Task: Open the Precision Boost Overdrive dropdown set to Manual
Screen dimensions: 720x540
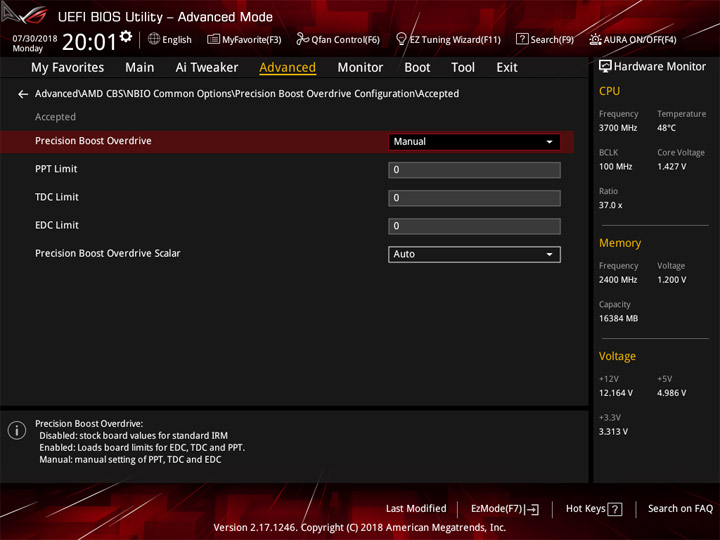Action: (x=474, y=142)
